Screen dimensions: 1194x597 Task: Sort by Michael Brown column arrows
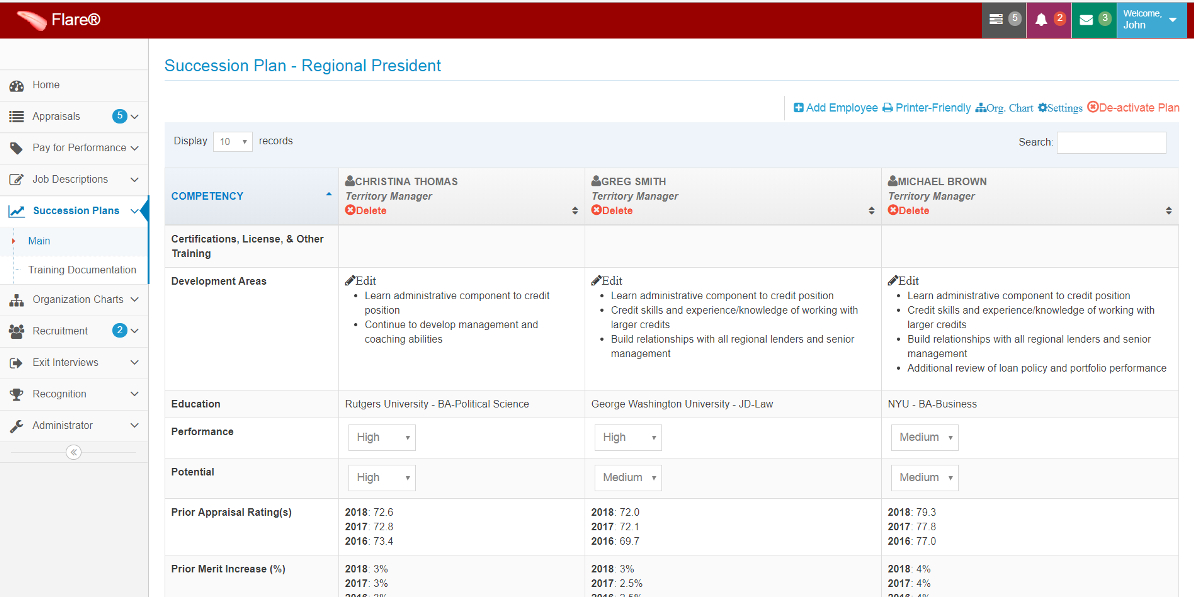click(1168, 211)
